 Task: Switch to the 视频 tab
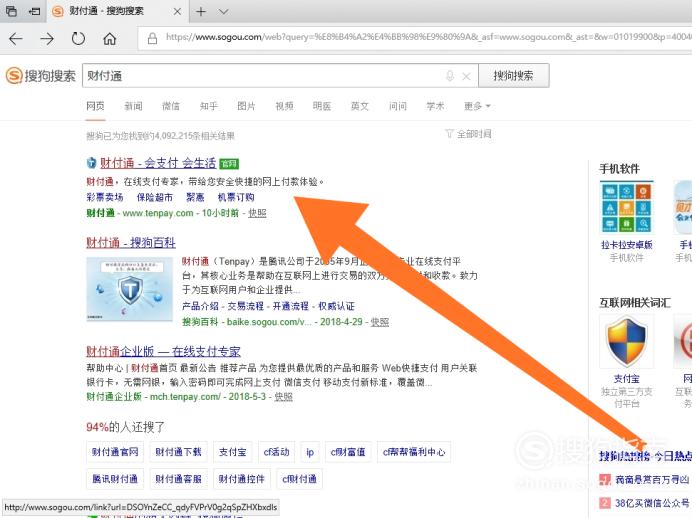click(284, 106)
